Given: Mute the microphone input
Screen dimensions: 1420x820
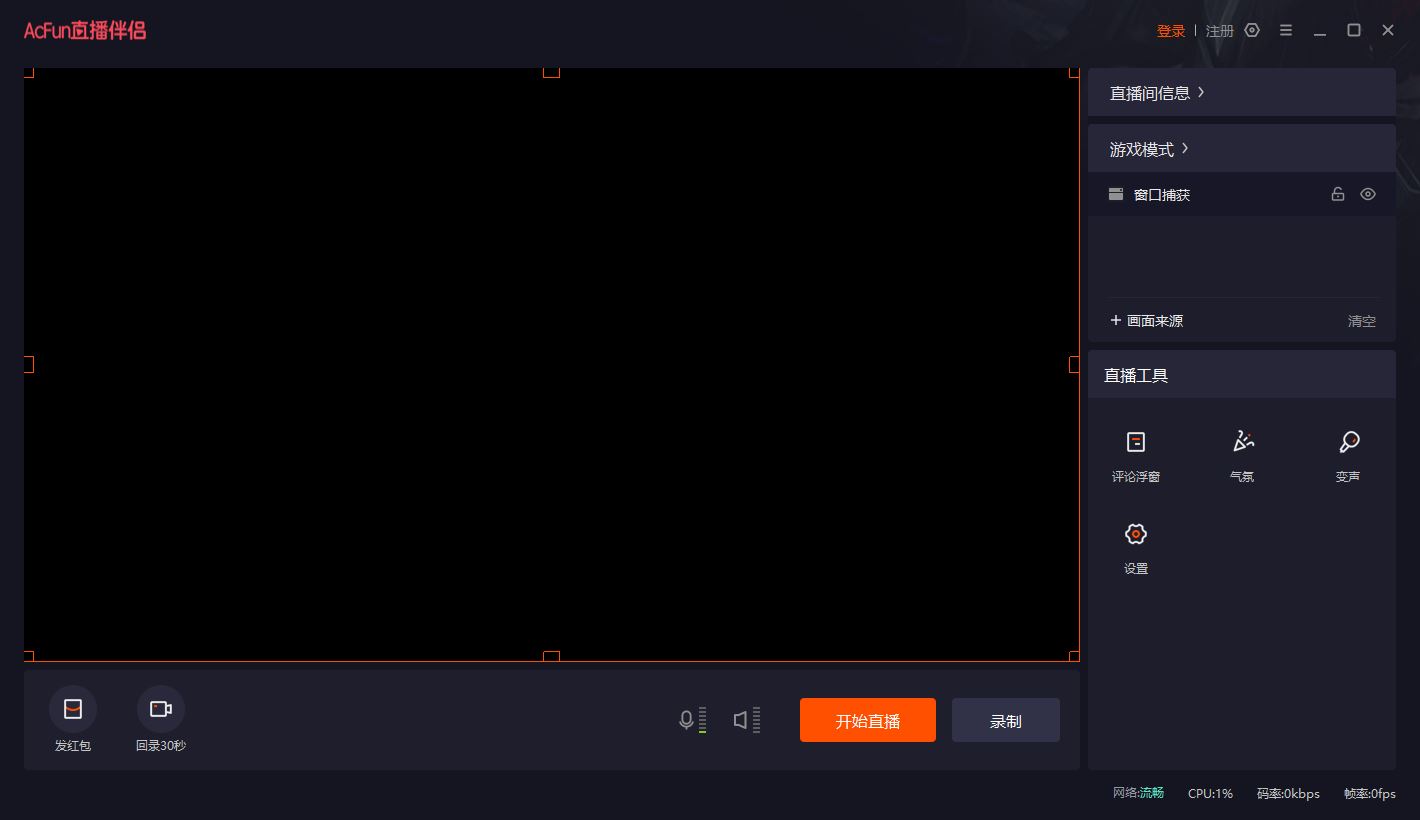Looking at the screenshot, I should 688,719.
